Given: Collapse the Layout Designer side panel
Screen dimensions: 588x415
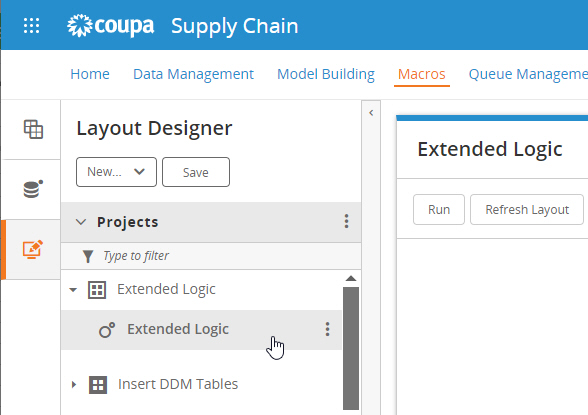Looking at the screenshot, I should pyautogui.click(x=371, y=113).
